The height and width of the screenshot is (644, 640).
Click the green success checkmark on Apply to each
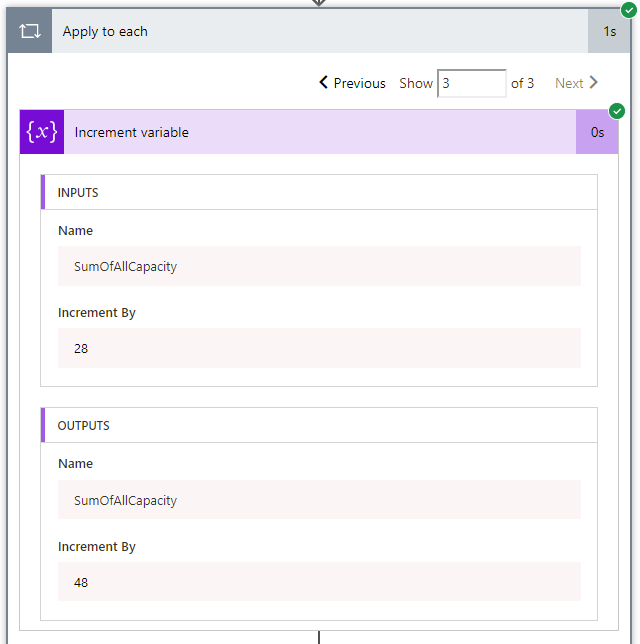628,10
